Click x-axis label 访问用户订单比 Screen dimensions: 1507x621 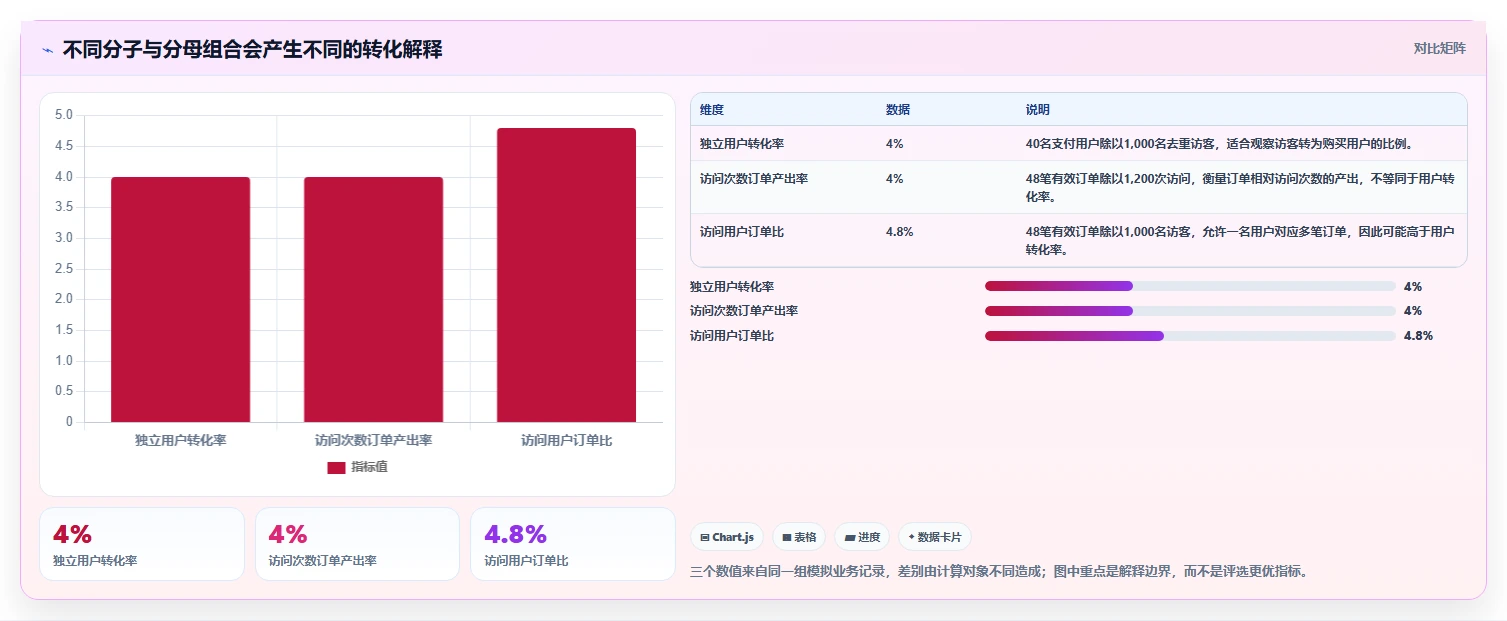click(566, 440)
